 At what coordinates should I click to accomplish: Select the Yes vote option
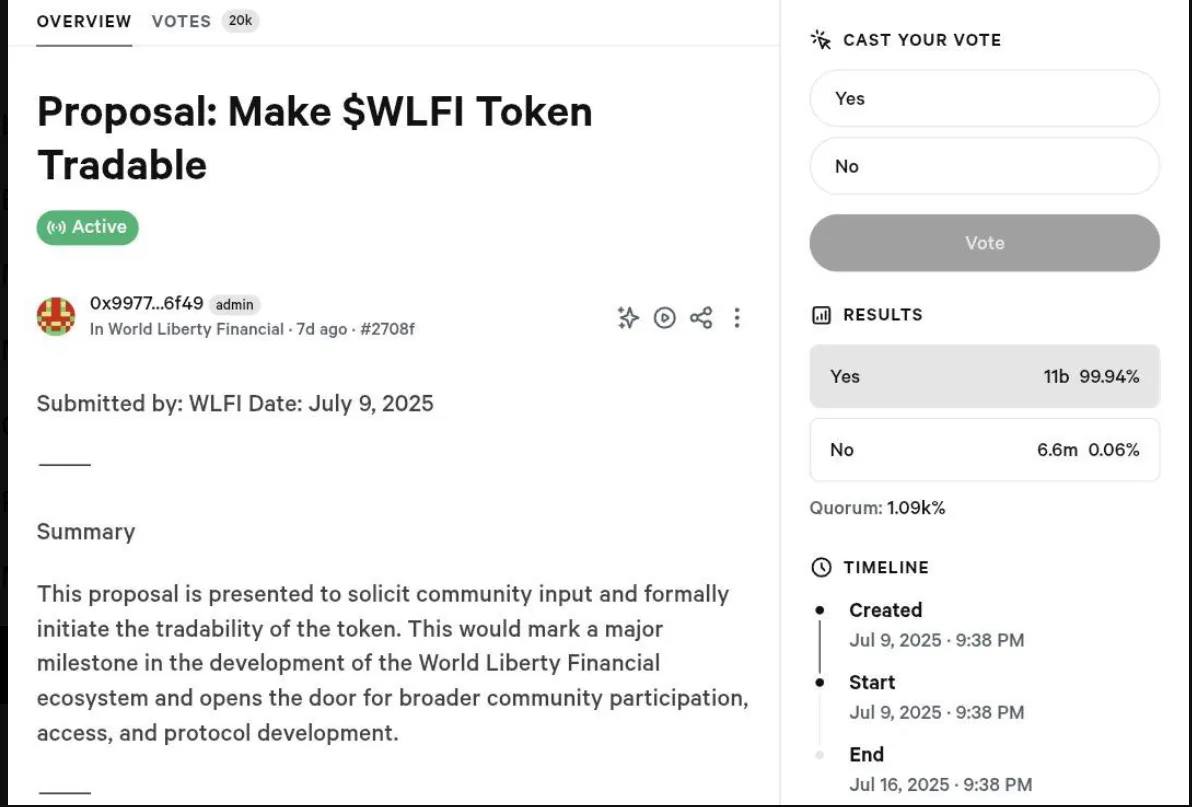point(984,99)
